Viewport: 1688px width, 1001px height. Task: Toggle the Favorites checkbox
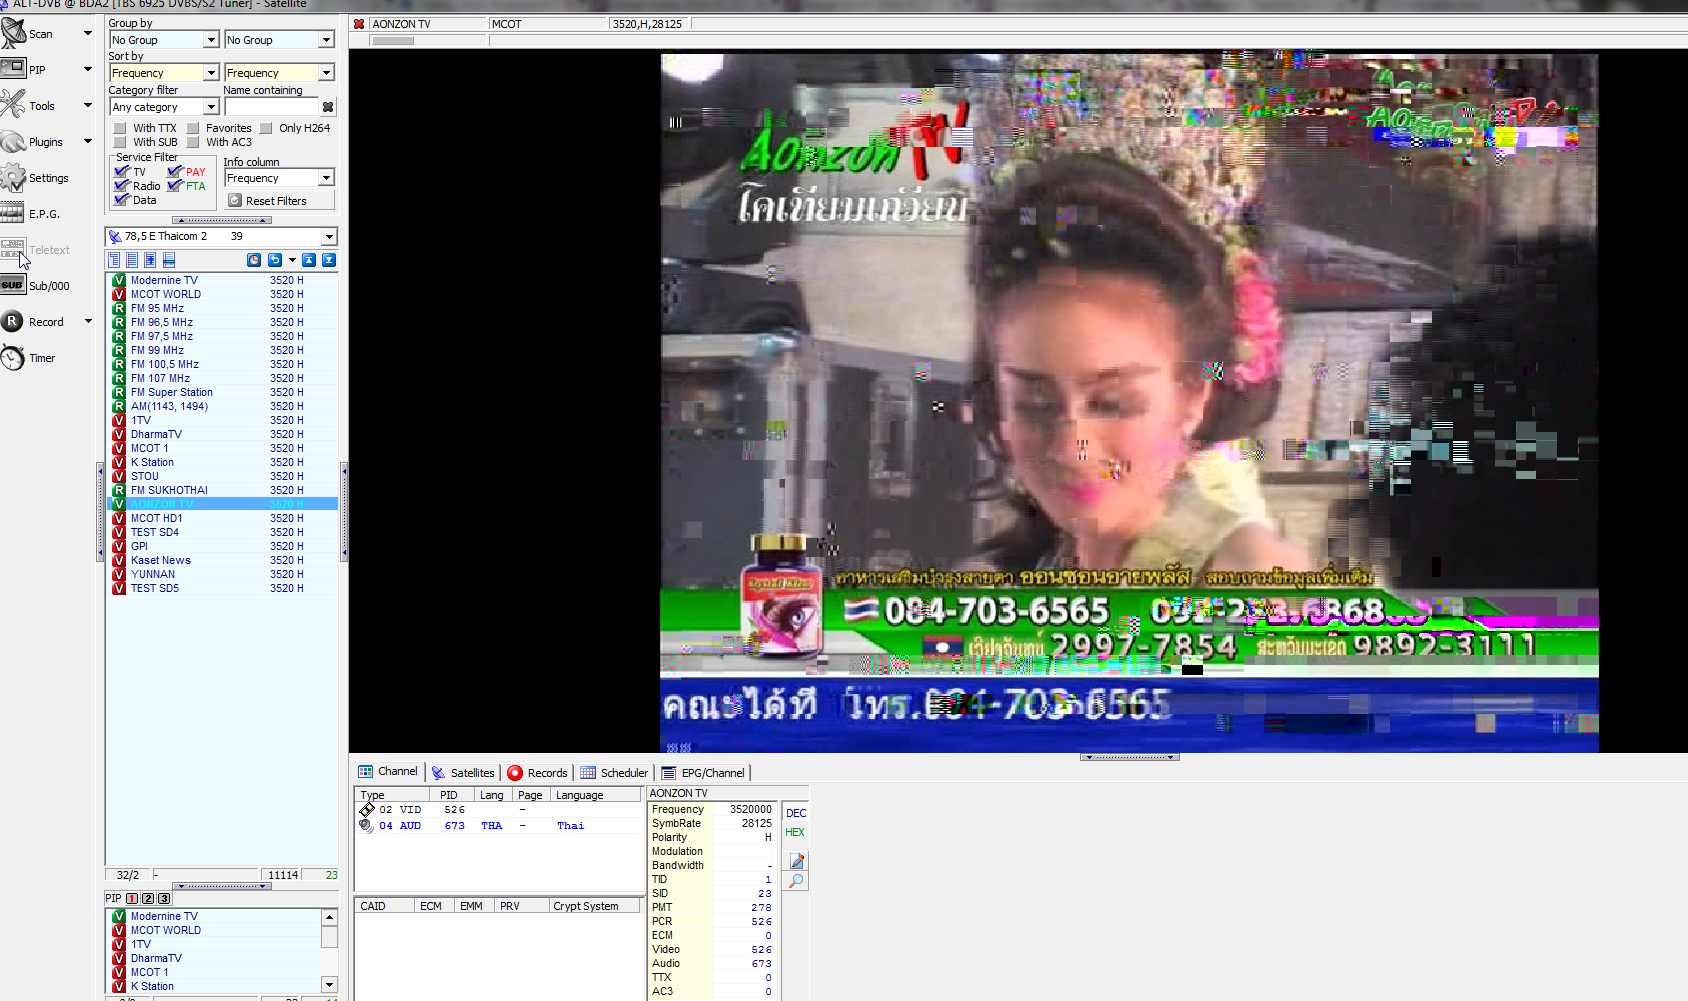point(193,128)
